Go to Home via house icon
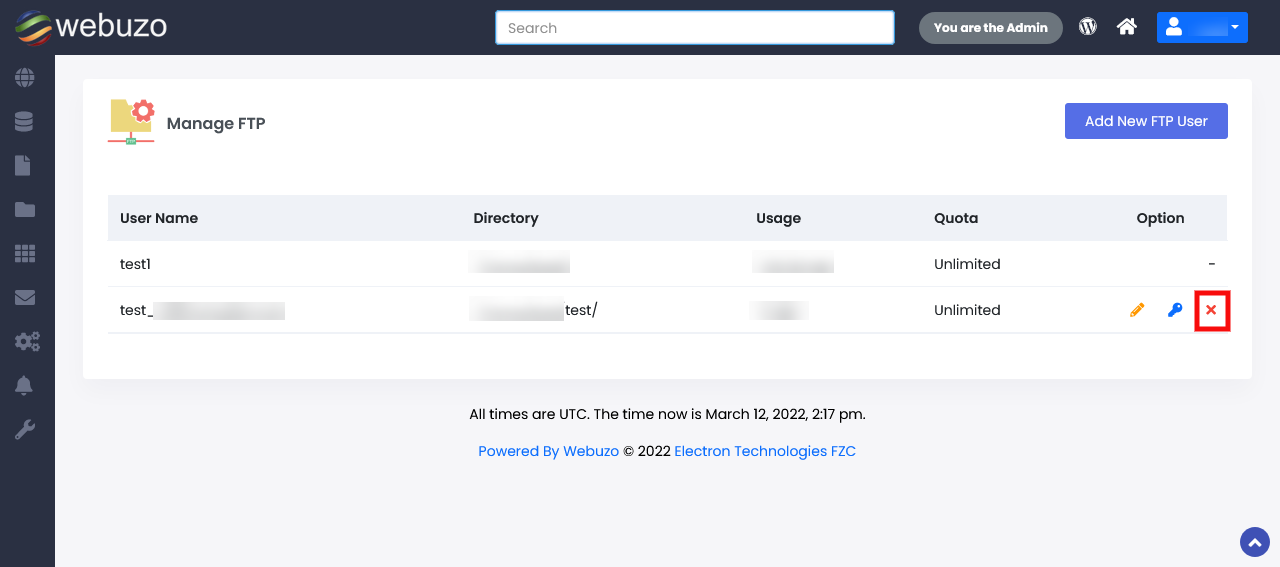Viewport: 1280px width, 567px height. [1127, 27]
